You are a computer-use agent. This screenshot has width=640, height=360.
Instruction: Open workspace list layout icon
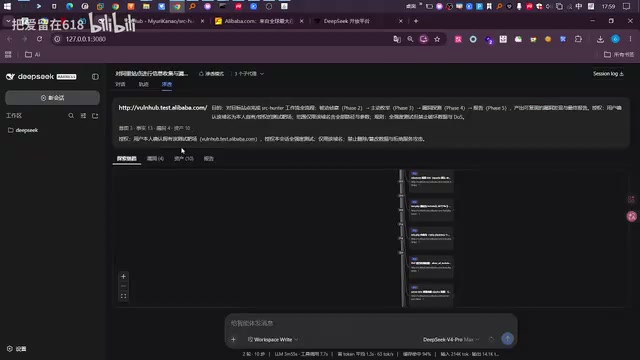click(x=83, y=116)
